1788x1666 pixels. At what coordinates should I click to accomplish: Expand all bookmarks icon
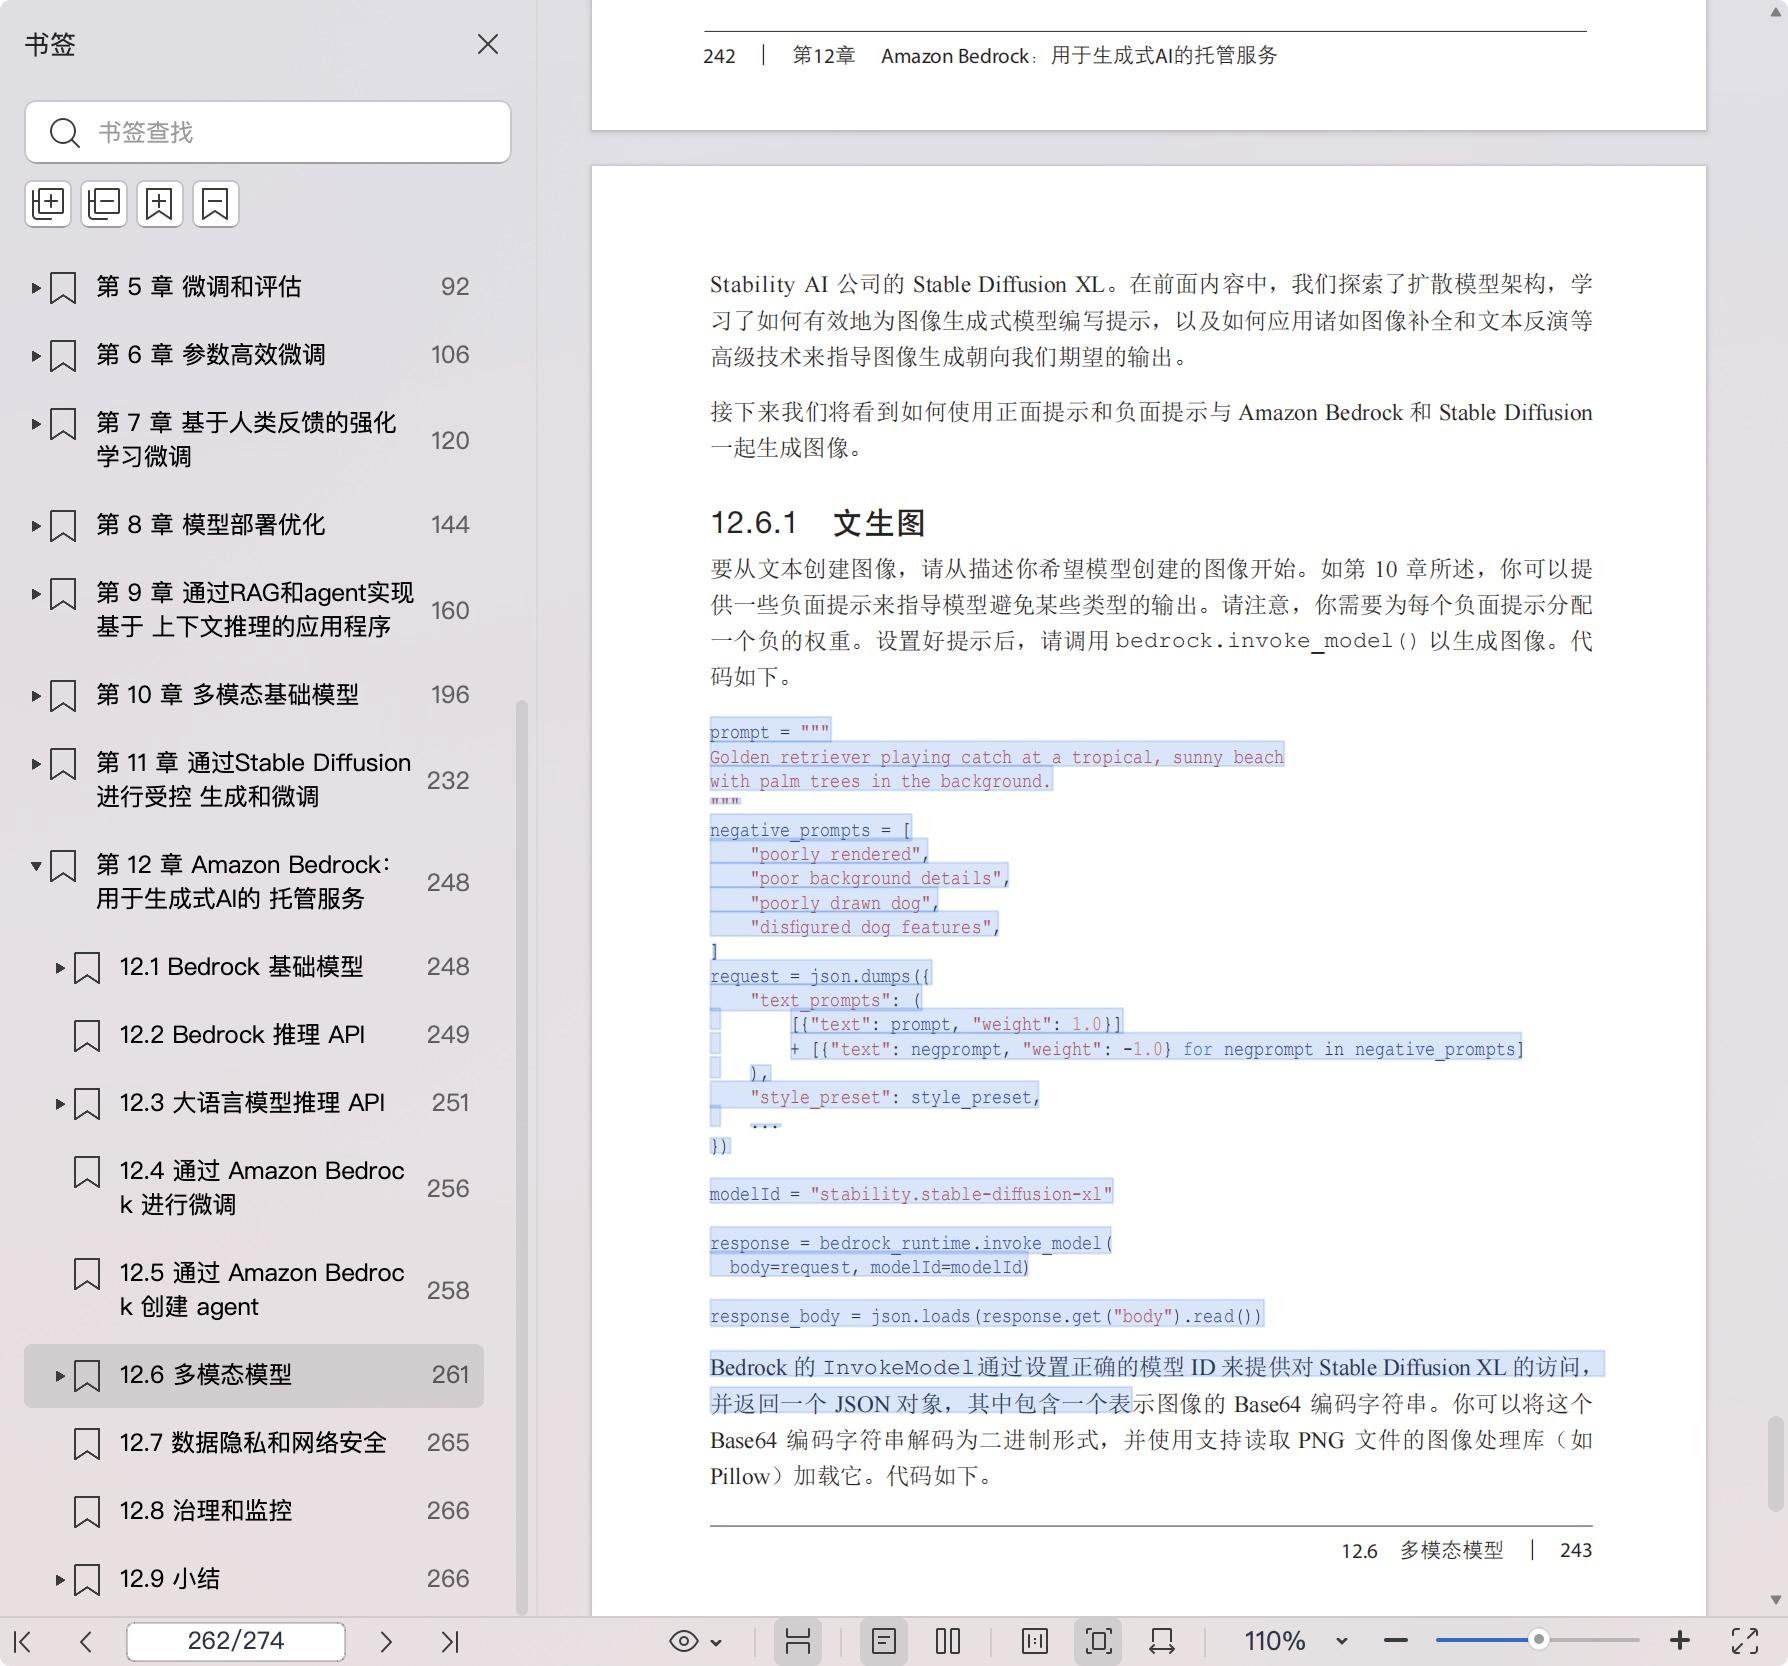coord(48,204)
